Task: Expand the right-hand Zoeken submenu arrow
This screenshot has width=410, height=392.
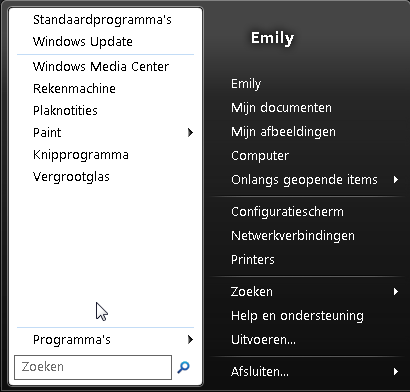Action: pos(396,292)
